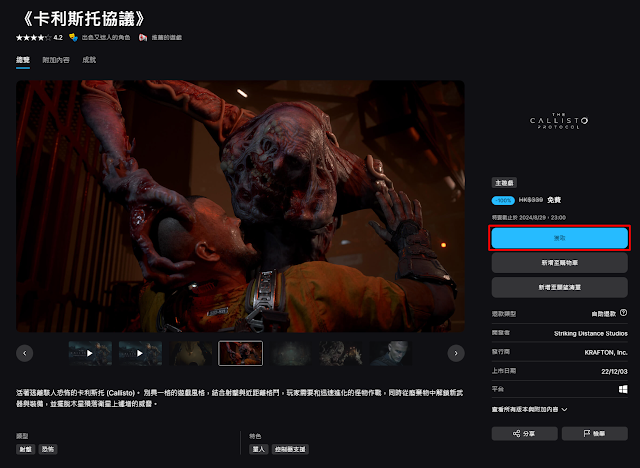Click the 控制器支援 controller support tag
This screenshot has width=640, height=468.
coord(290,449)
